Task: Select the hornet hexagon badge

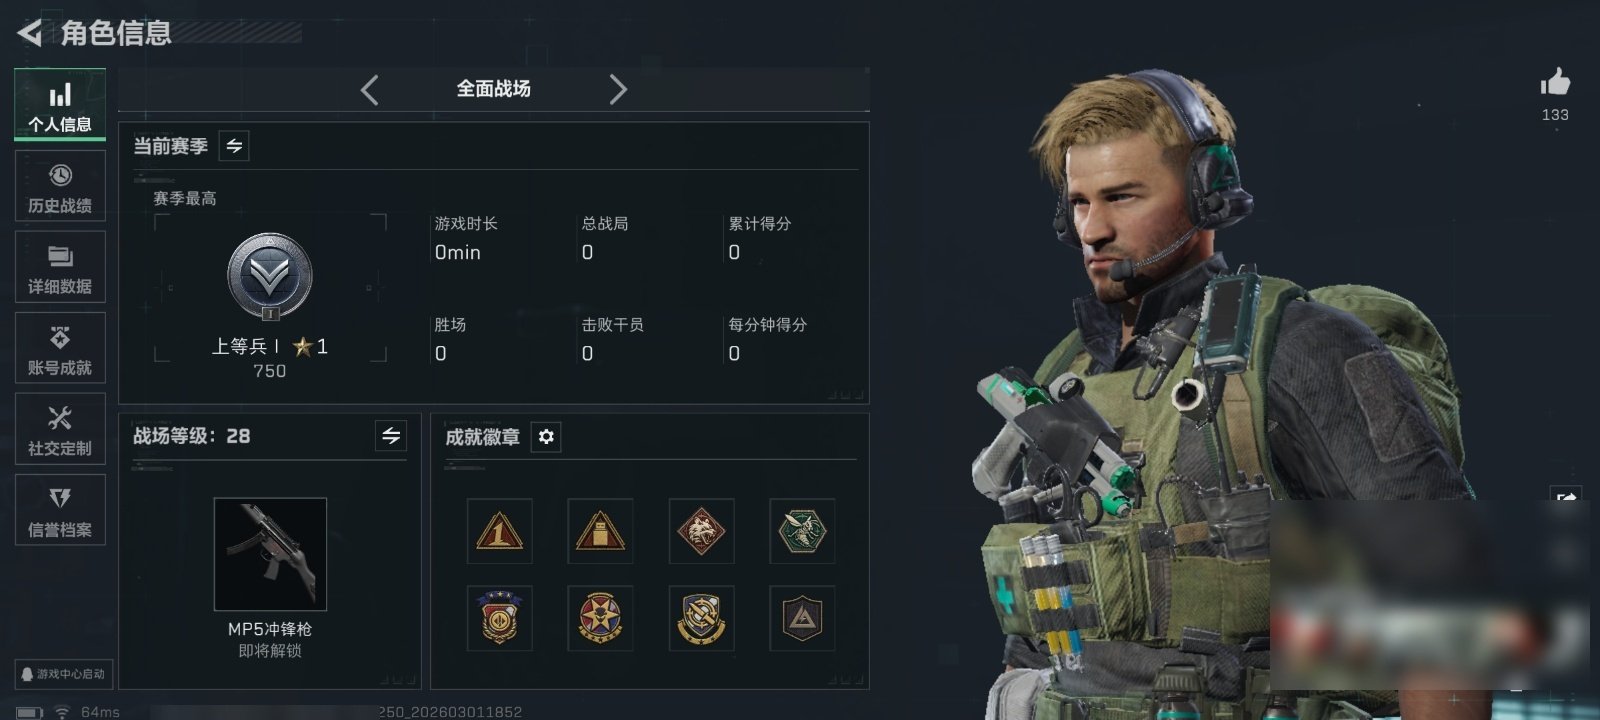Action: 802,531
